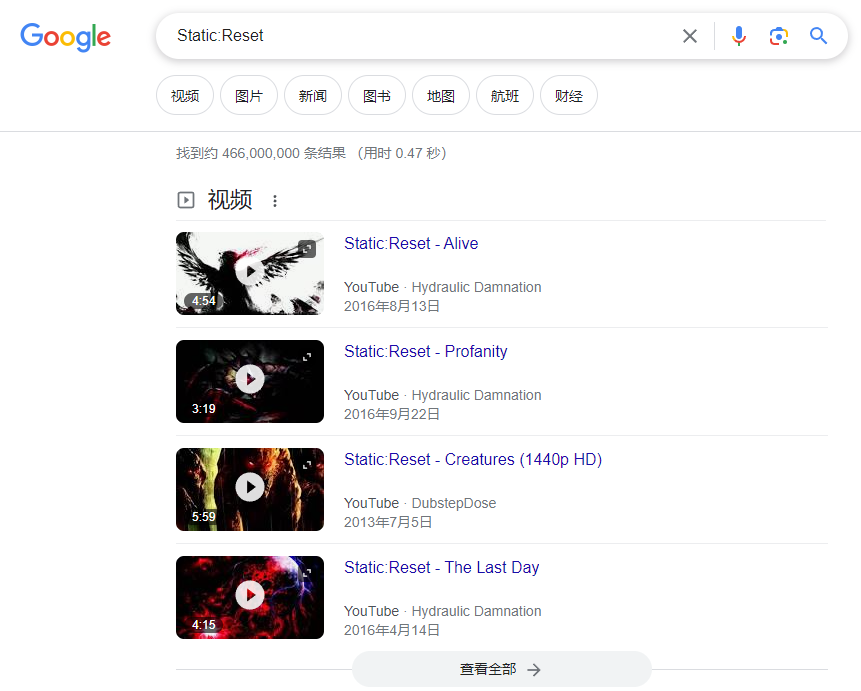Image resolution: width=861 pixels, height=691 pixels.
Task: Expand preview icon on Last Day thumbnail
Action: pos(307,573)
